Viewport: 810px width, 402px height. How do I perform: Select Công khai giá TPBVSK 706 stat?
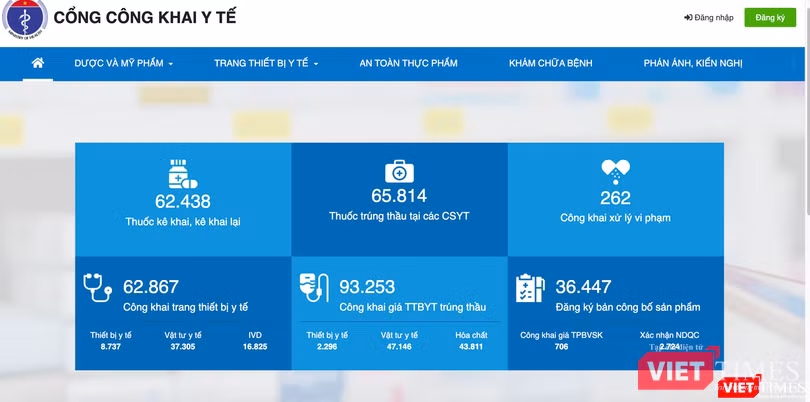tap(562, 341)
